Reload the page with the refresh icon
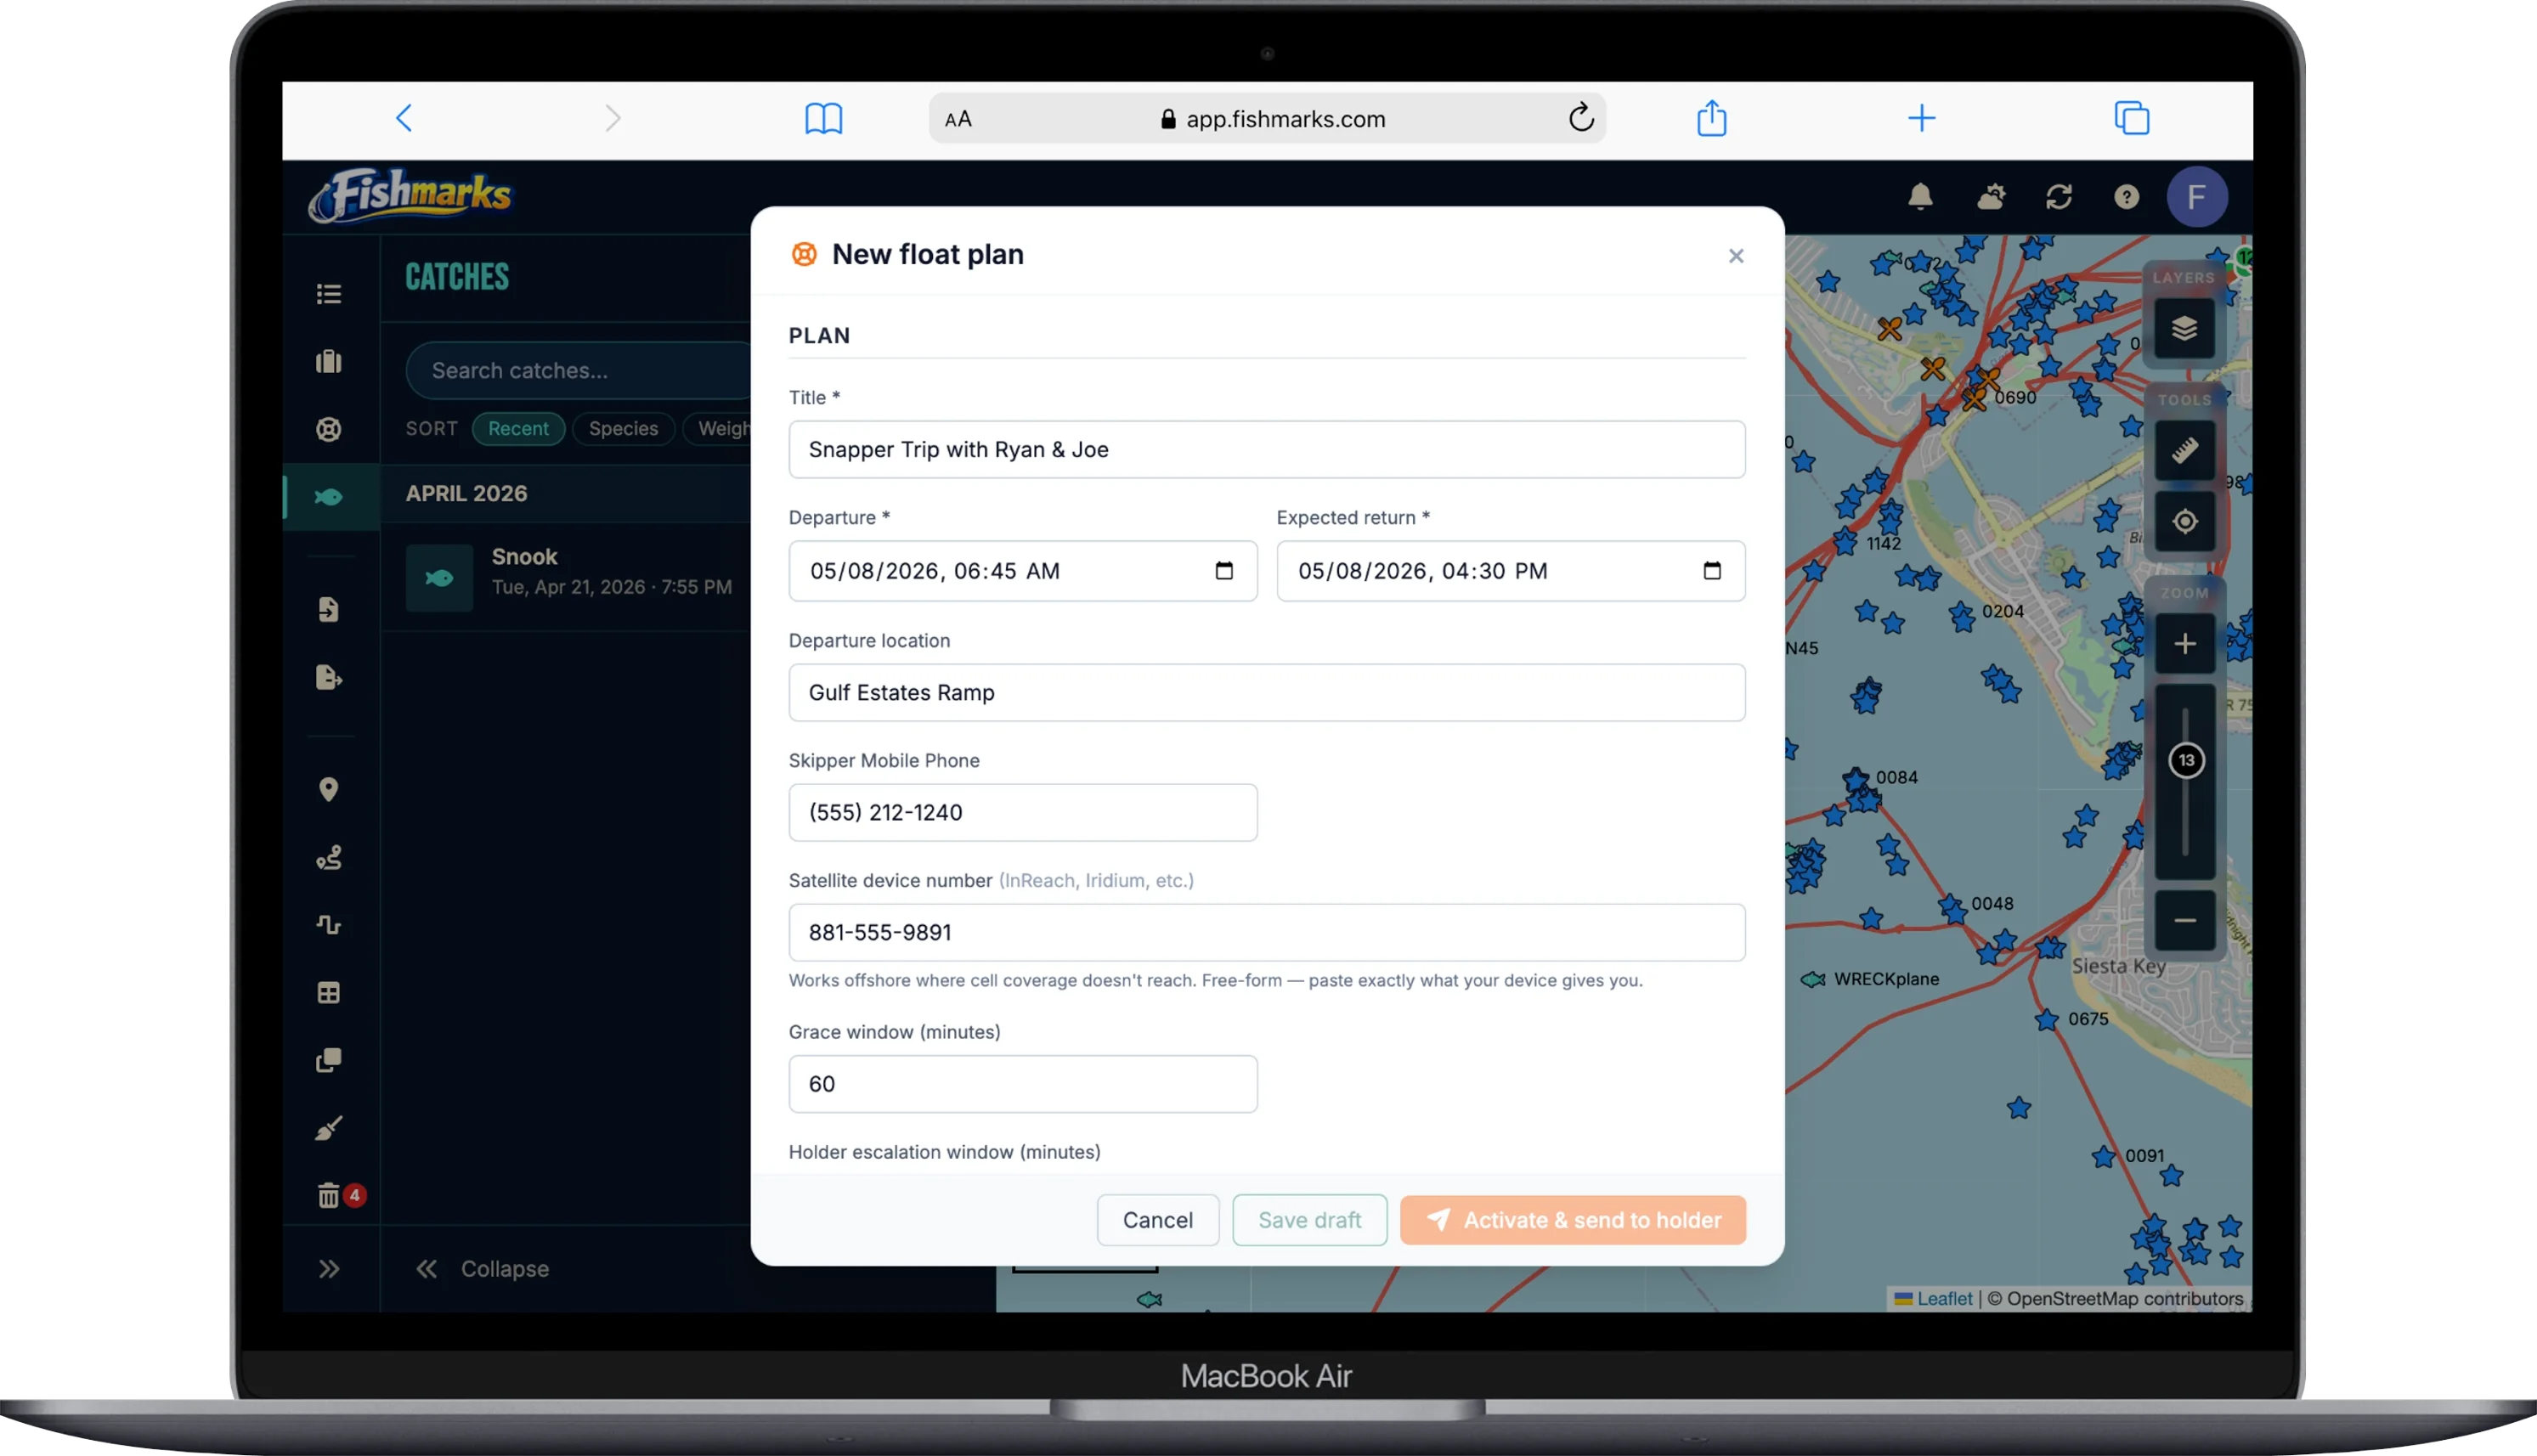This screenshot has width=2537, height=1456. tap(1580, 118)
